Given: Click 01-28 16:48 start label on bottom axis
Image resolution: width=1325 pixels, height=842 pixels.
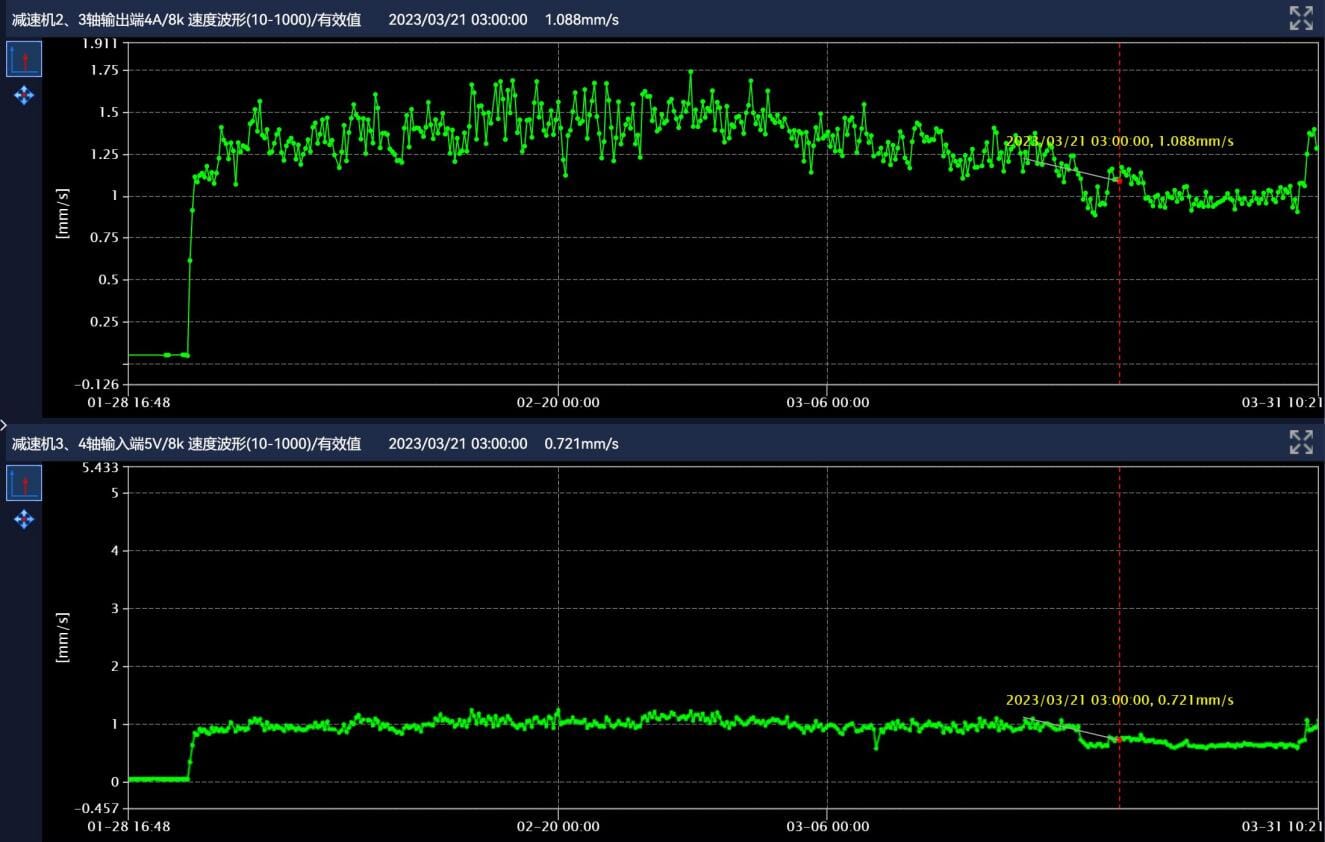Looking at the screenshot, I should pos(129,826).
